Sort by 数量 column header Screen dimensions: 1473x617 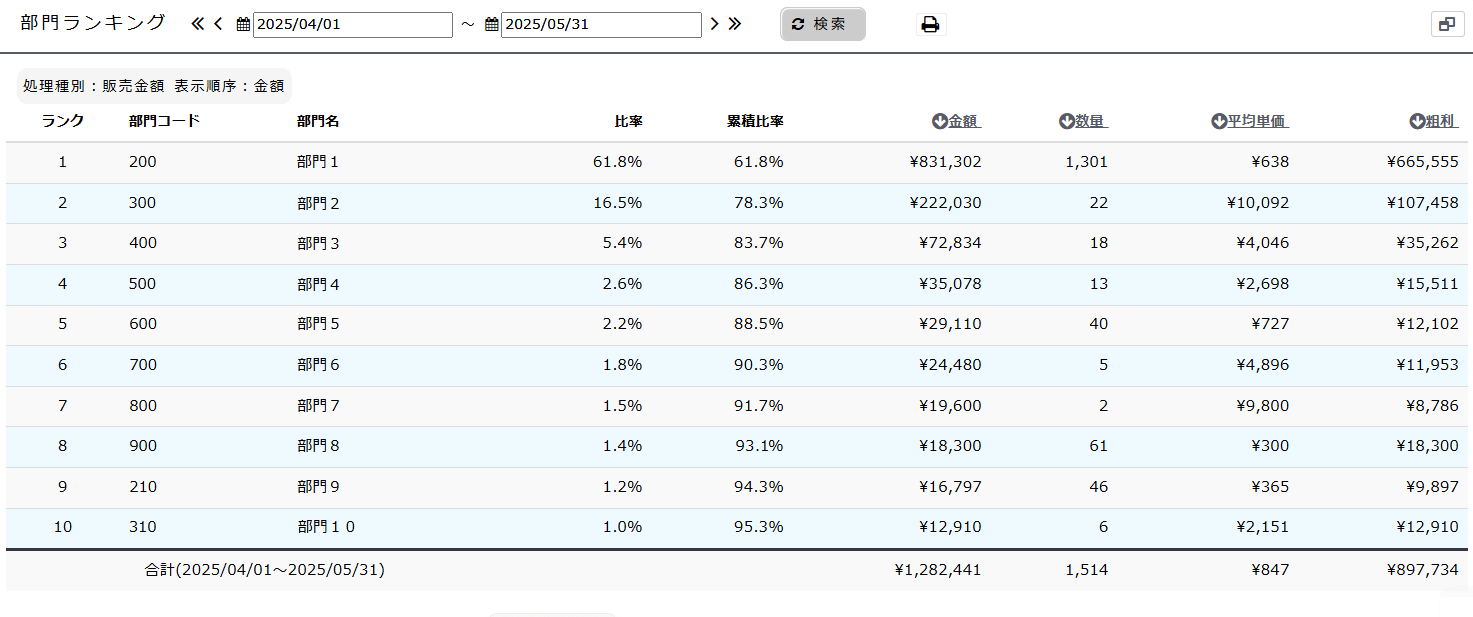tap(1083, 122)
